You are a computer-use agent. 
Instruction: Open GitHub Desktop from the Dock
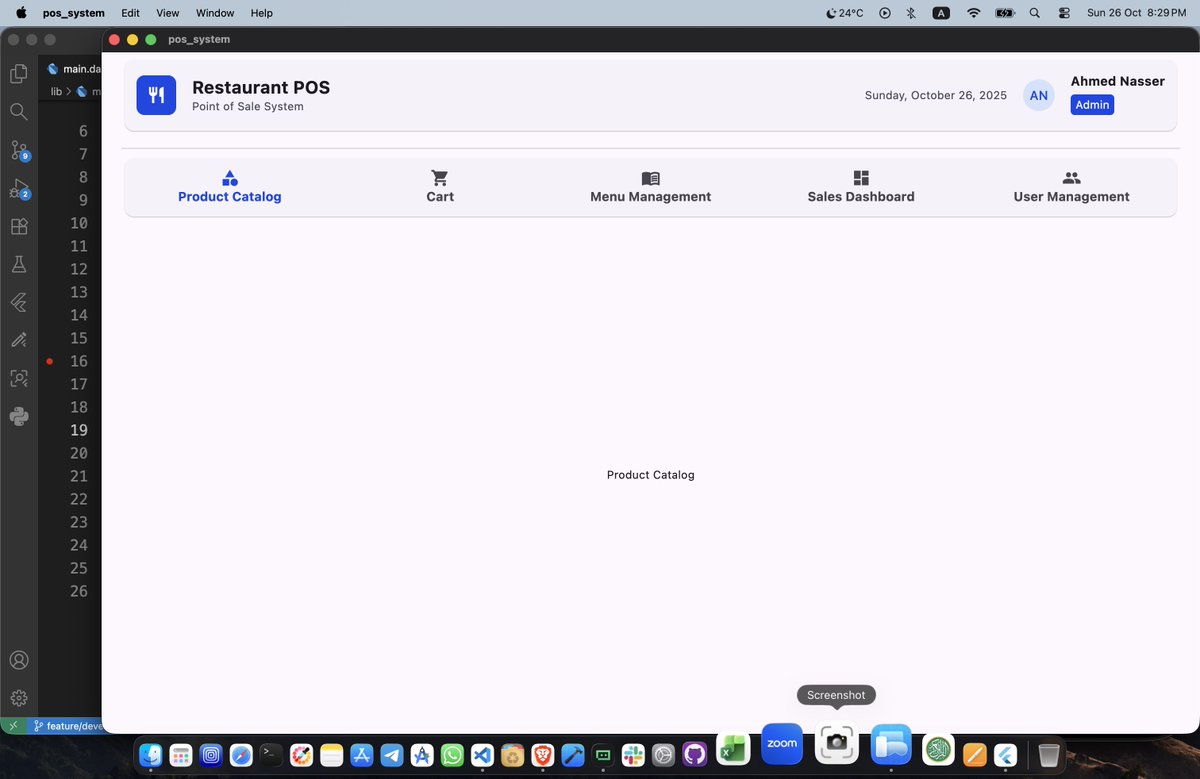tap(694, 755)
